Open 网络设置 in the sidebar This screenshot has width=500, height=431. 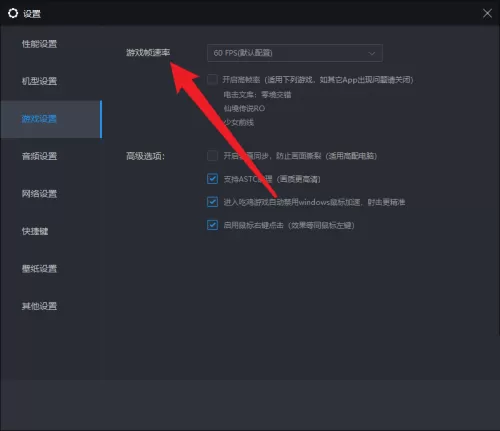click(39, 194)
